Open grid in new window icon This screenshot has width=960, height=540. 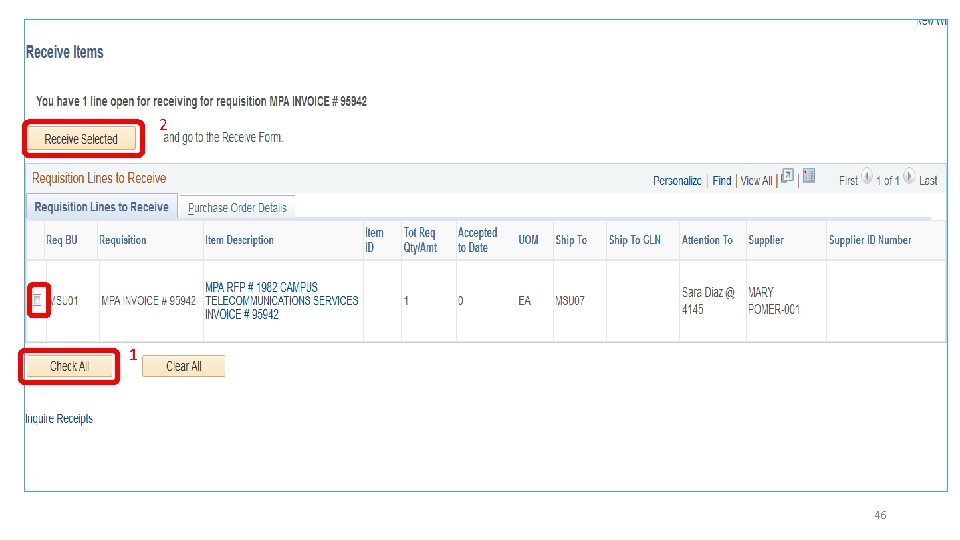tap(787, 176)
